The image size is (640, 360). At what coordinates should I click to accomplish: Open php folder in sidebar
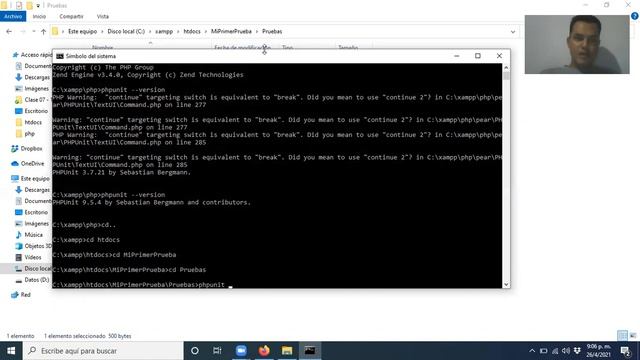coord(25,134)
